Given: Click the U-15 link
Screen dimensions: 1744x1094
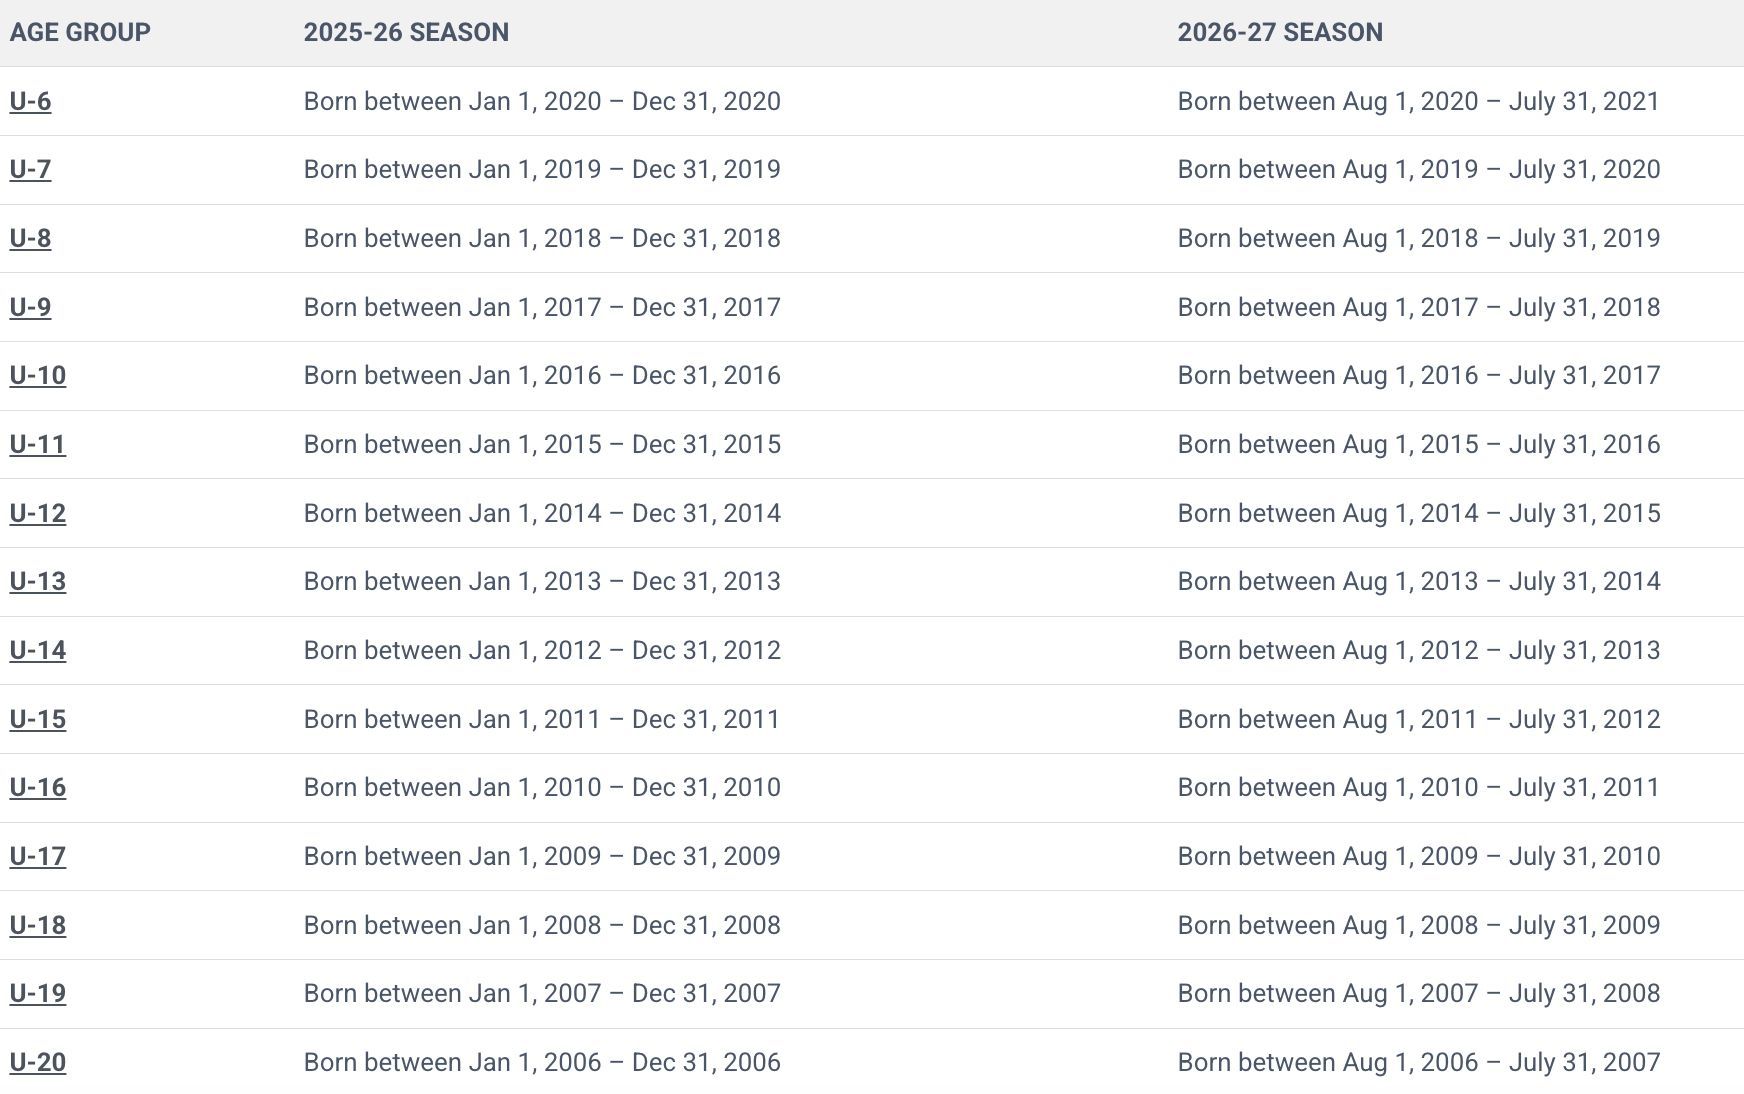Looking at the screenshot, I should click(38, 719).
